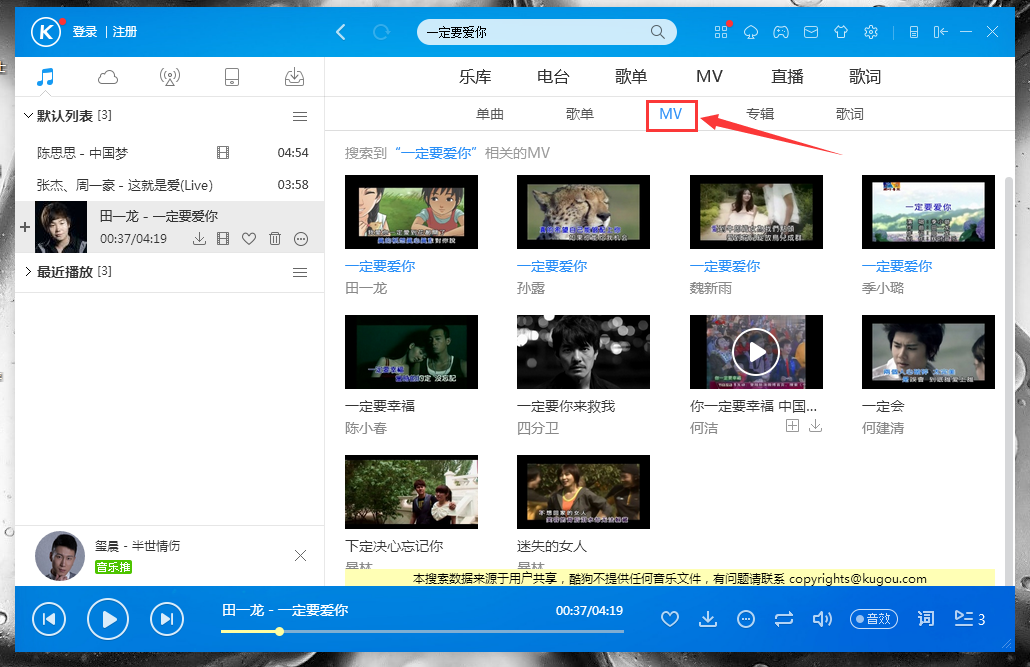Collapse the 默认列表 playlist
This screenshot has width=1030, height=667.
coord(28,116)
